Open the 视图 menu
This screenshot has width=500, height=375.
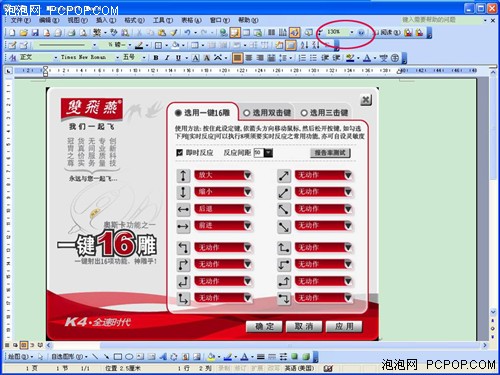[77, 20]
